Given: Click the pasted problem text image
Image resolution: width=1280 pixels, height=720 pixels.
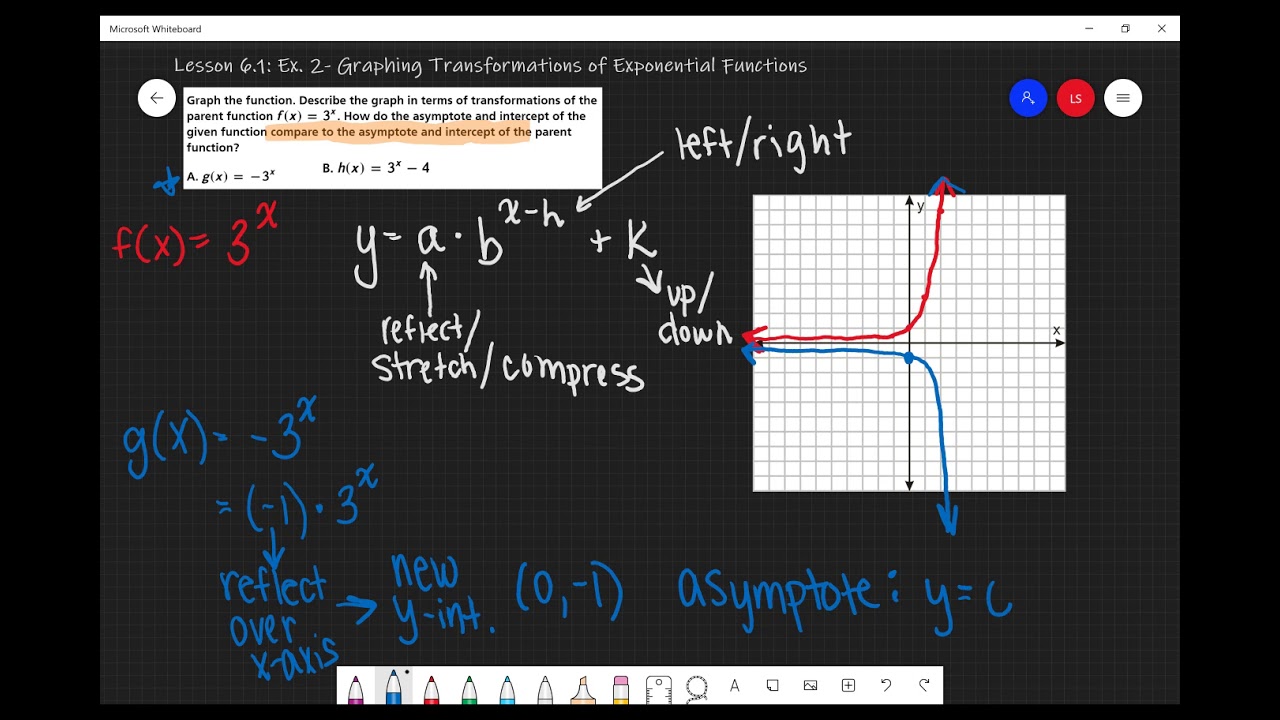Looking at the screenshot, I should click(x=393, y=138).
